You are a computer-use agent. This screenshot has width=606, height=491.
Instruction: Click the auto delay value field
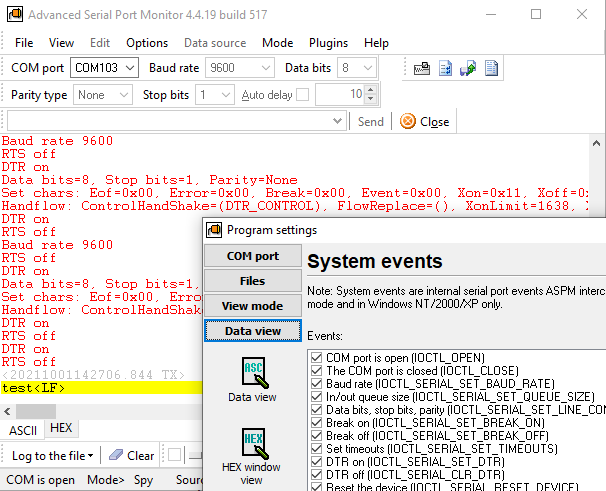point(340,94)
